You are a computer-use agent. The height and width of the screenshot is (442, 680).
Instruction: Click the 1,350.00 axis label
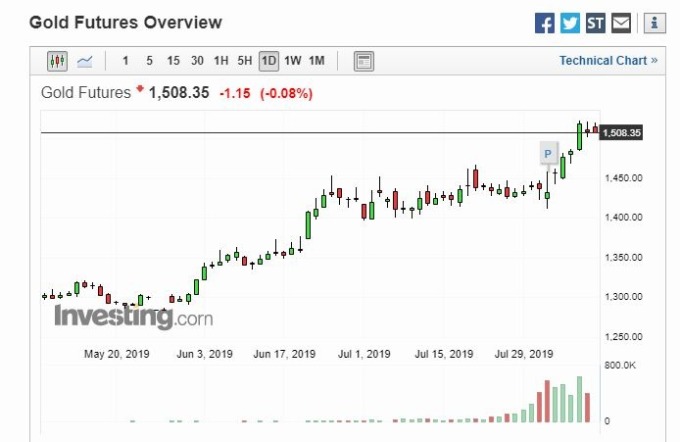pos(624,257)
